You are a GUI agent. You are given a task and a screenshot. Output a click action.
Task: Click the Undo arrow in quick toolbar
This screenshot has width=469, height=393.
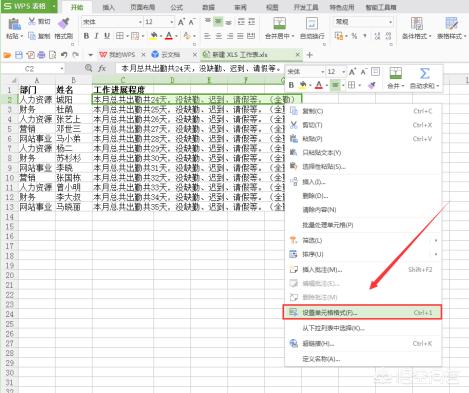click(64, 54)
